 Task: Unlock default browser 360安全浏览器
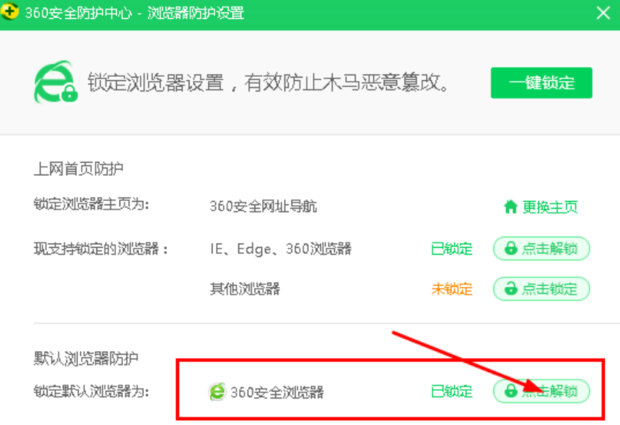click(x=541, y=391)
